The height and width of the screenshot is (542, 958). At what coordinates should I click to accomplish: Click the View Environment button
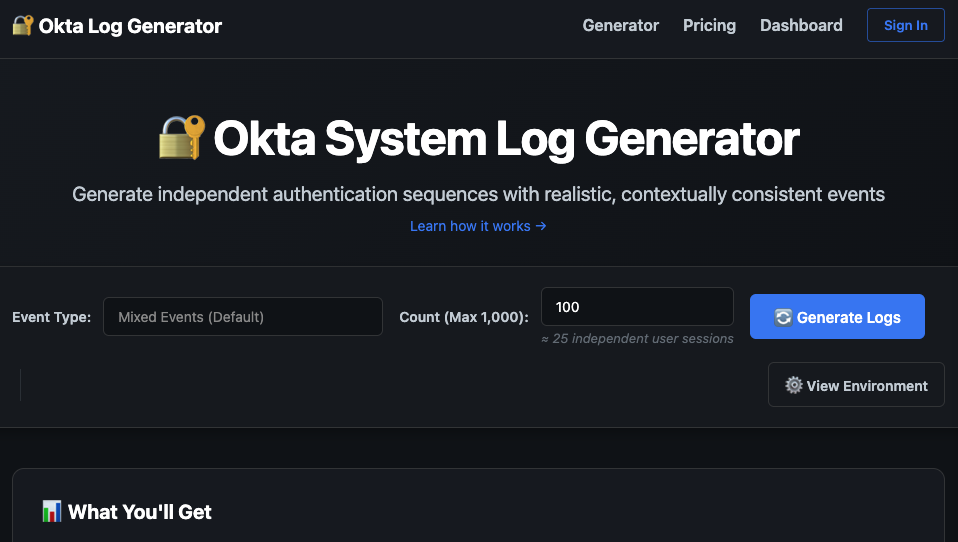856,385
